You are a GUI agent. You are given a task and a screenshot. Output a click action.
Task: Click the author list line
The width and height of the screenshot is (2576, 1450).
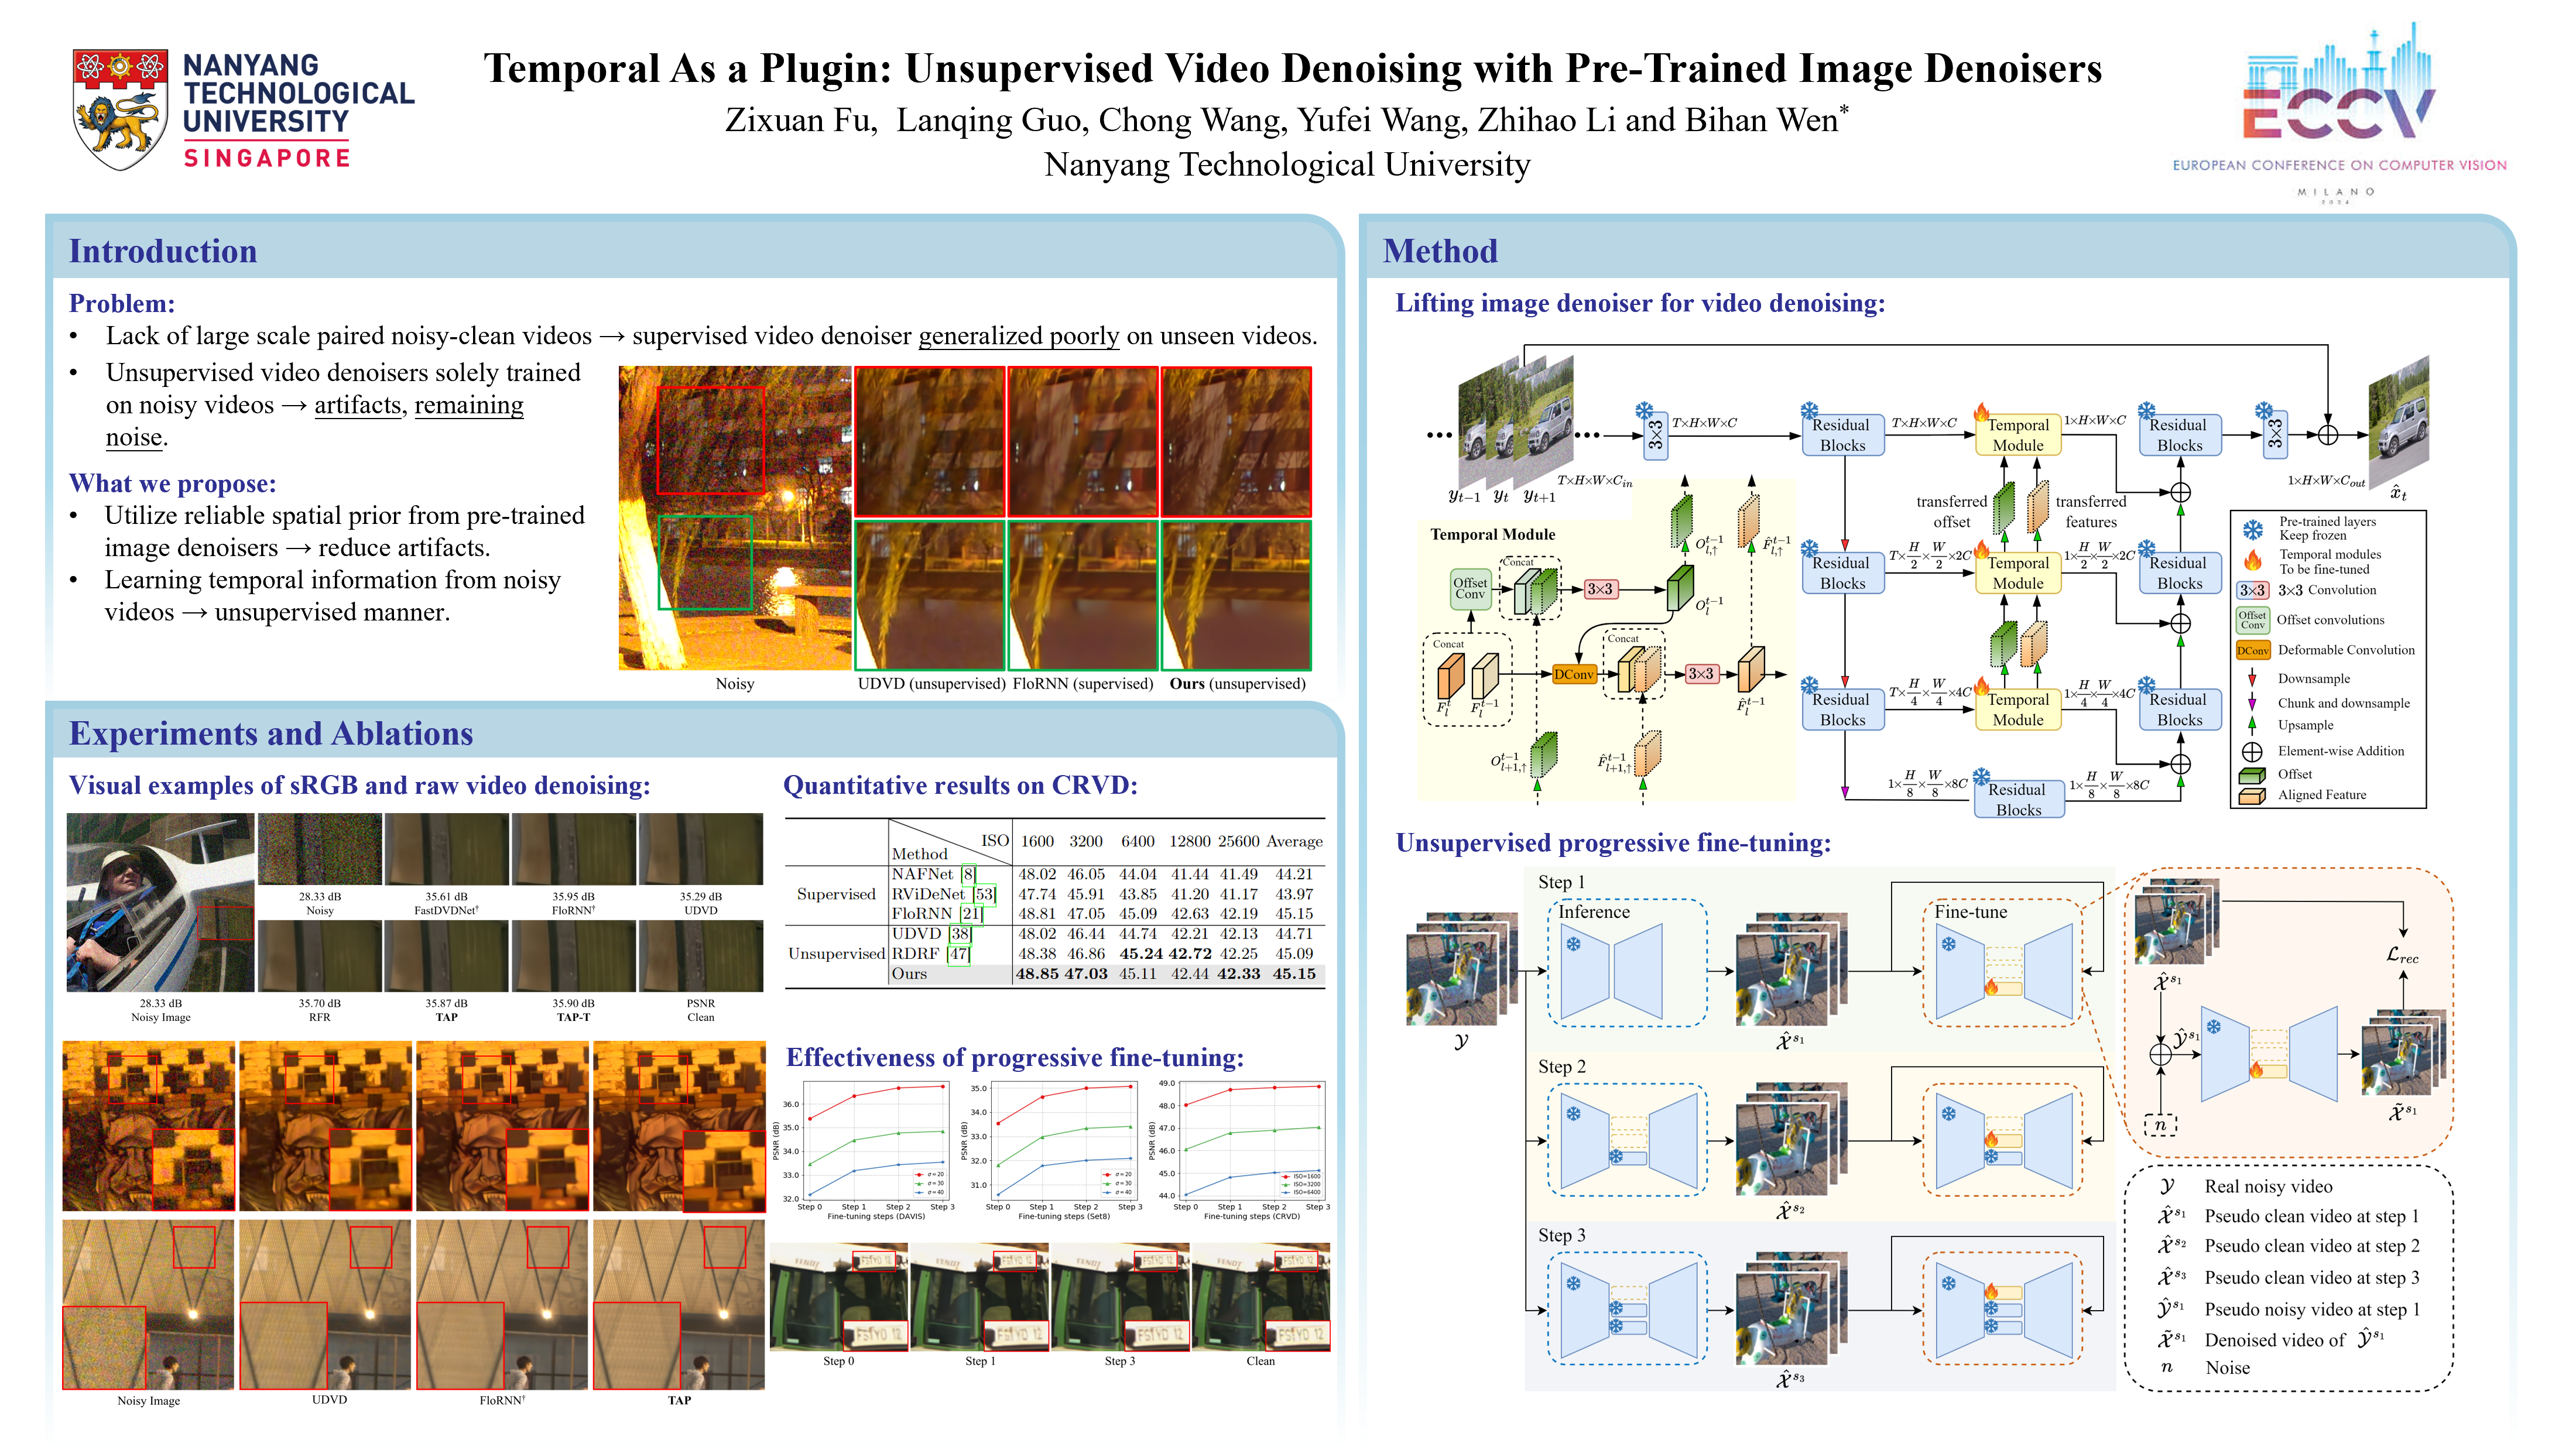click(x=1286, y=120)
